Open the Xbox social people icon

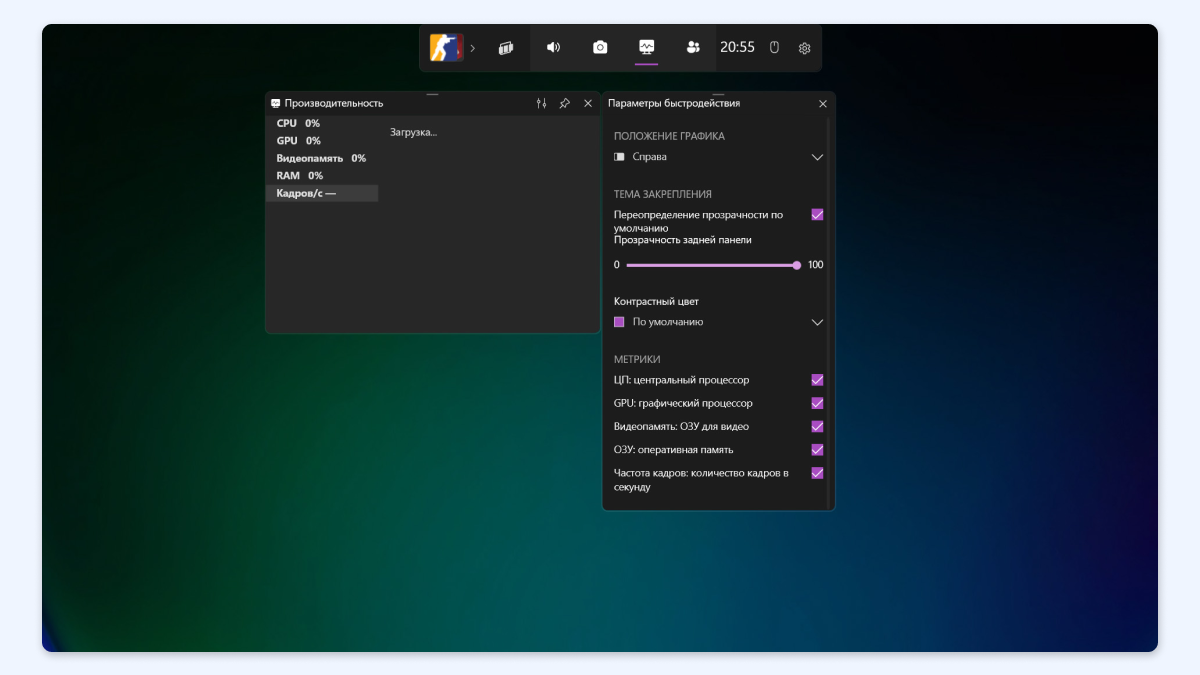coord(693,47)
